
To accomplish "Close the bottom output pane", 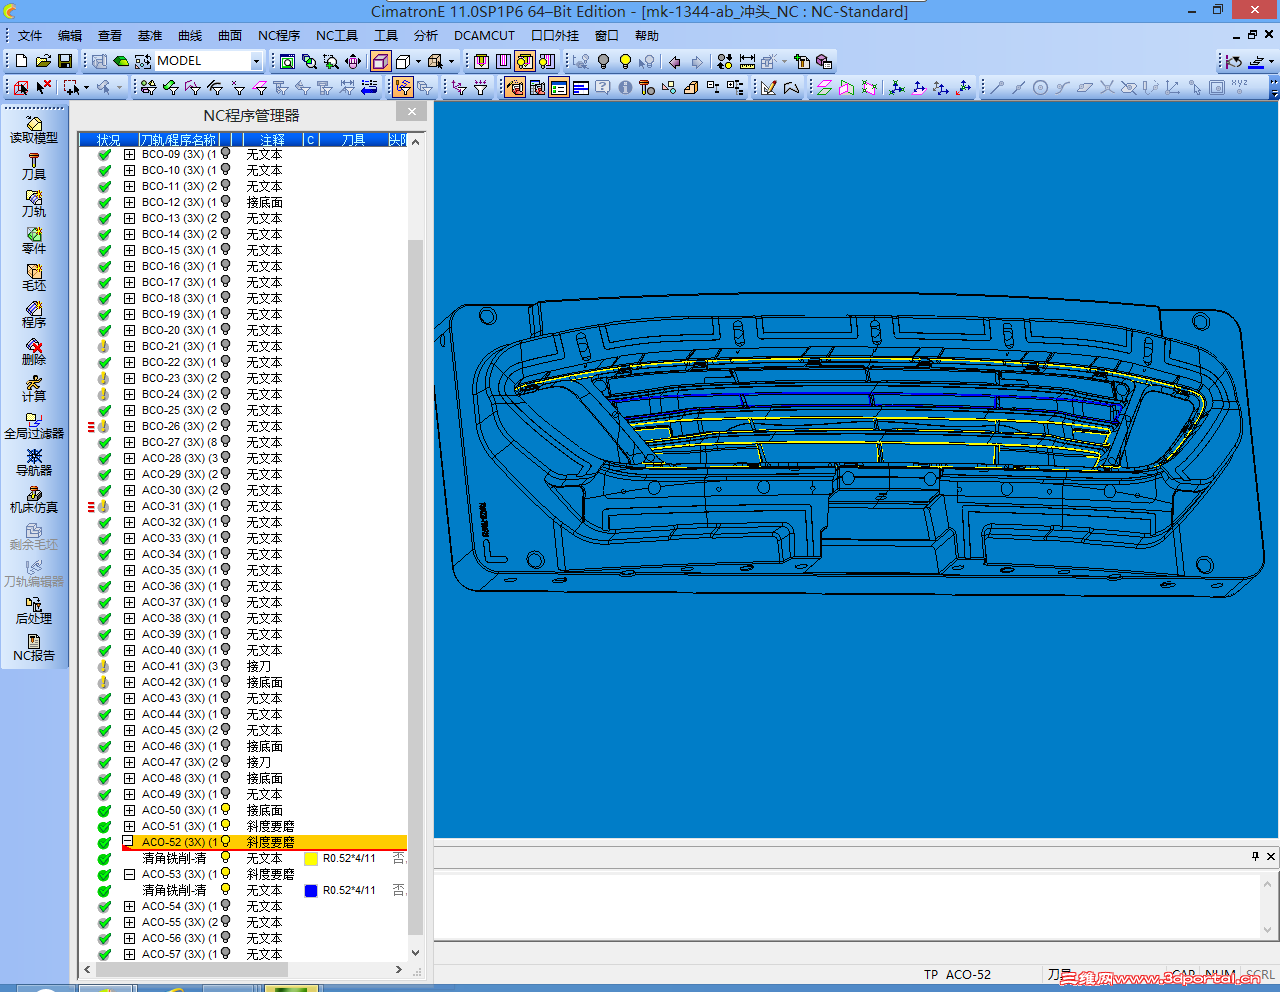I will coord(1271,856).
